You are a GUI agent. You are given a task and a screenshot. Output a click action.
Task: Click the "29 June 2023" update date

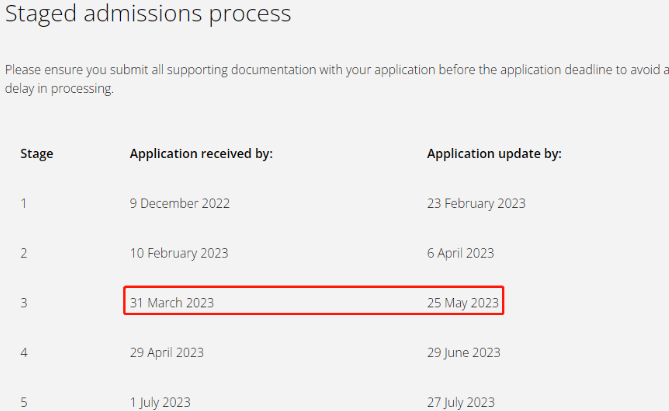click(x=464, y=352)
